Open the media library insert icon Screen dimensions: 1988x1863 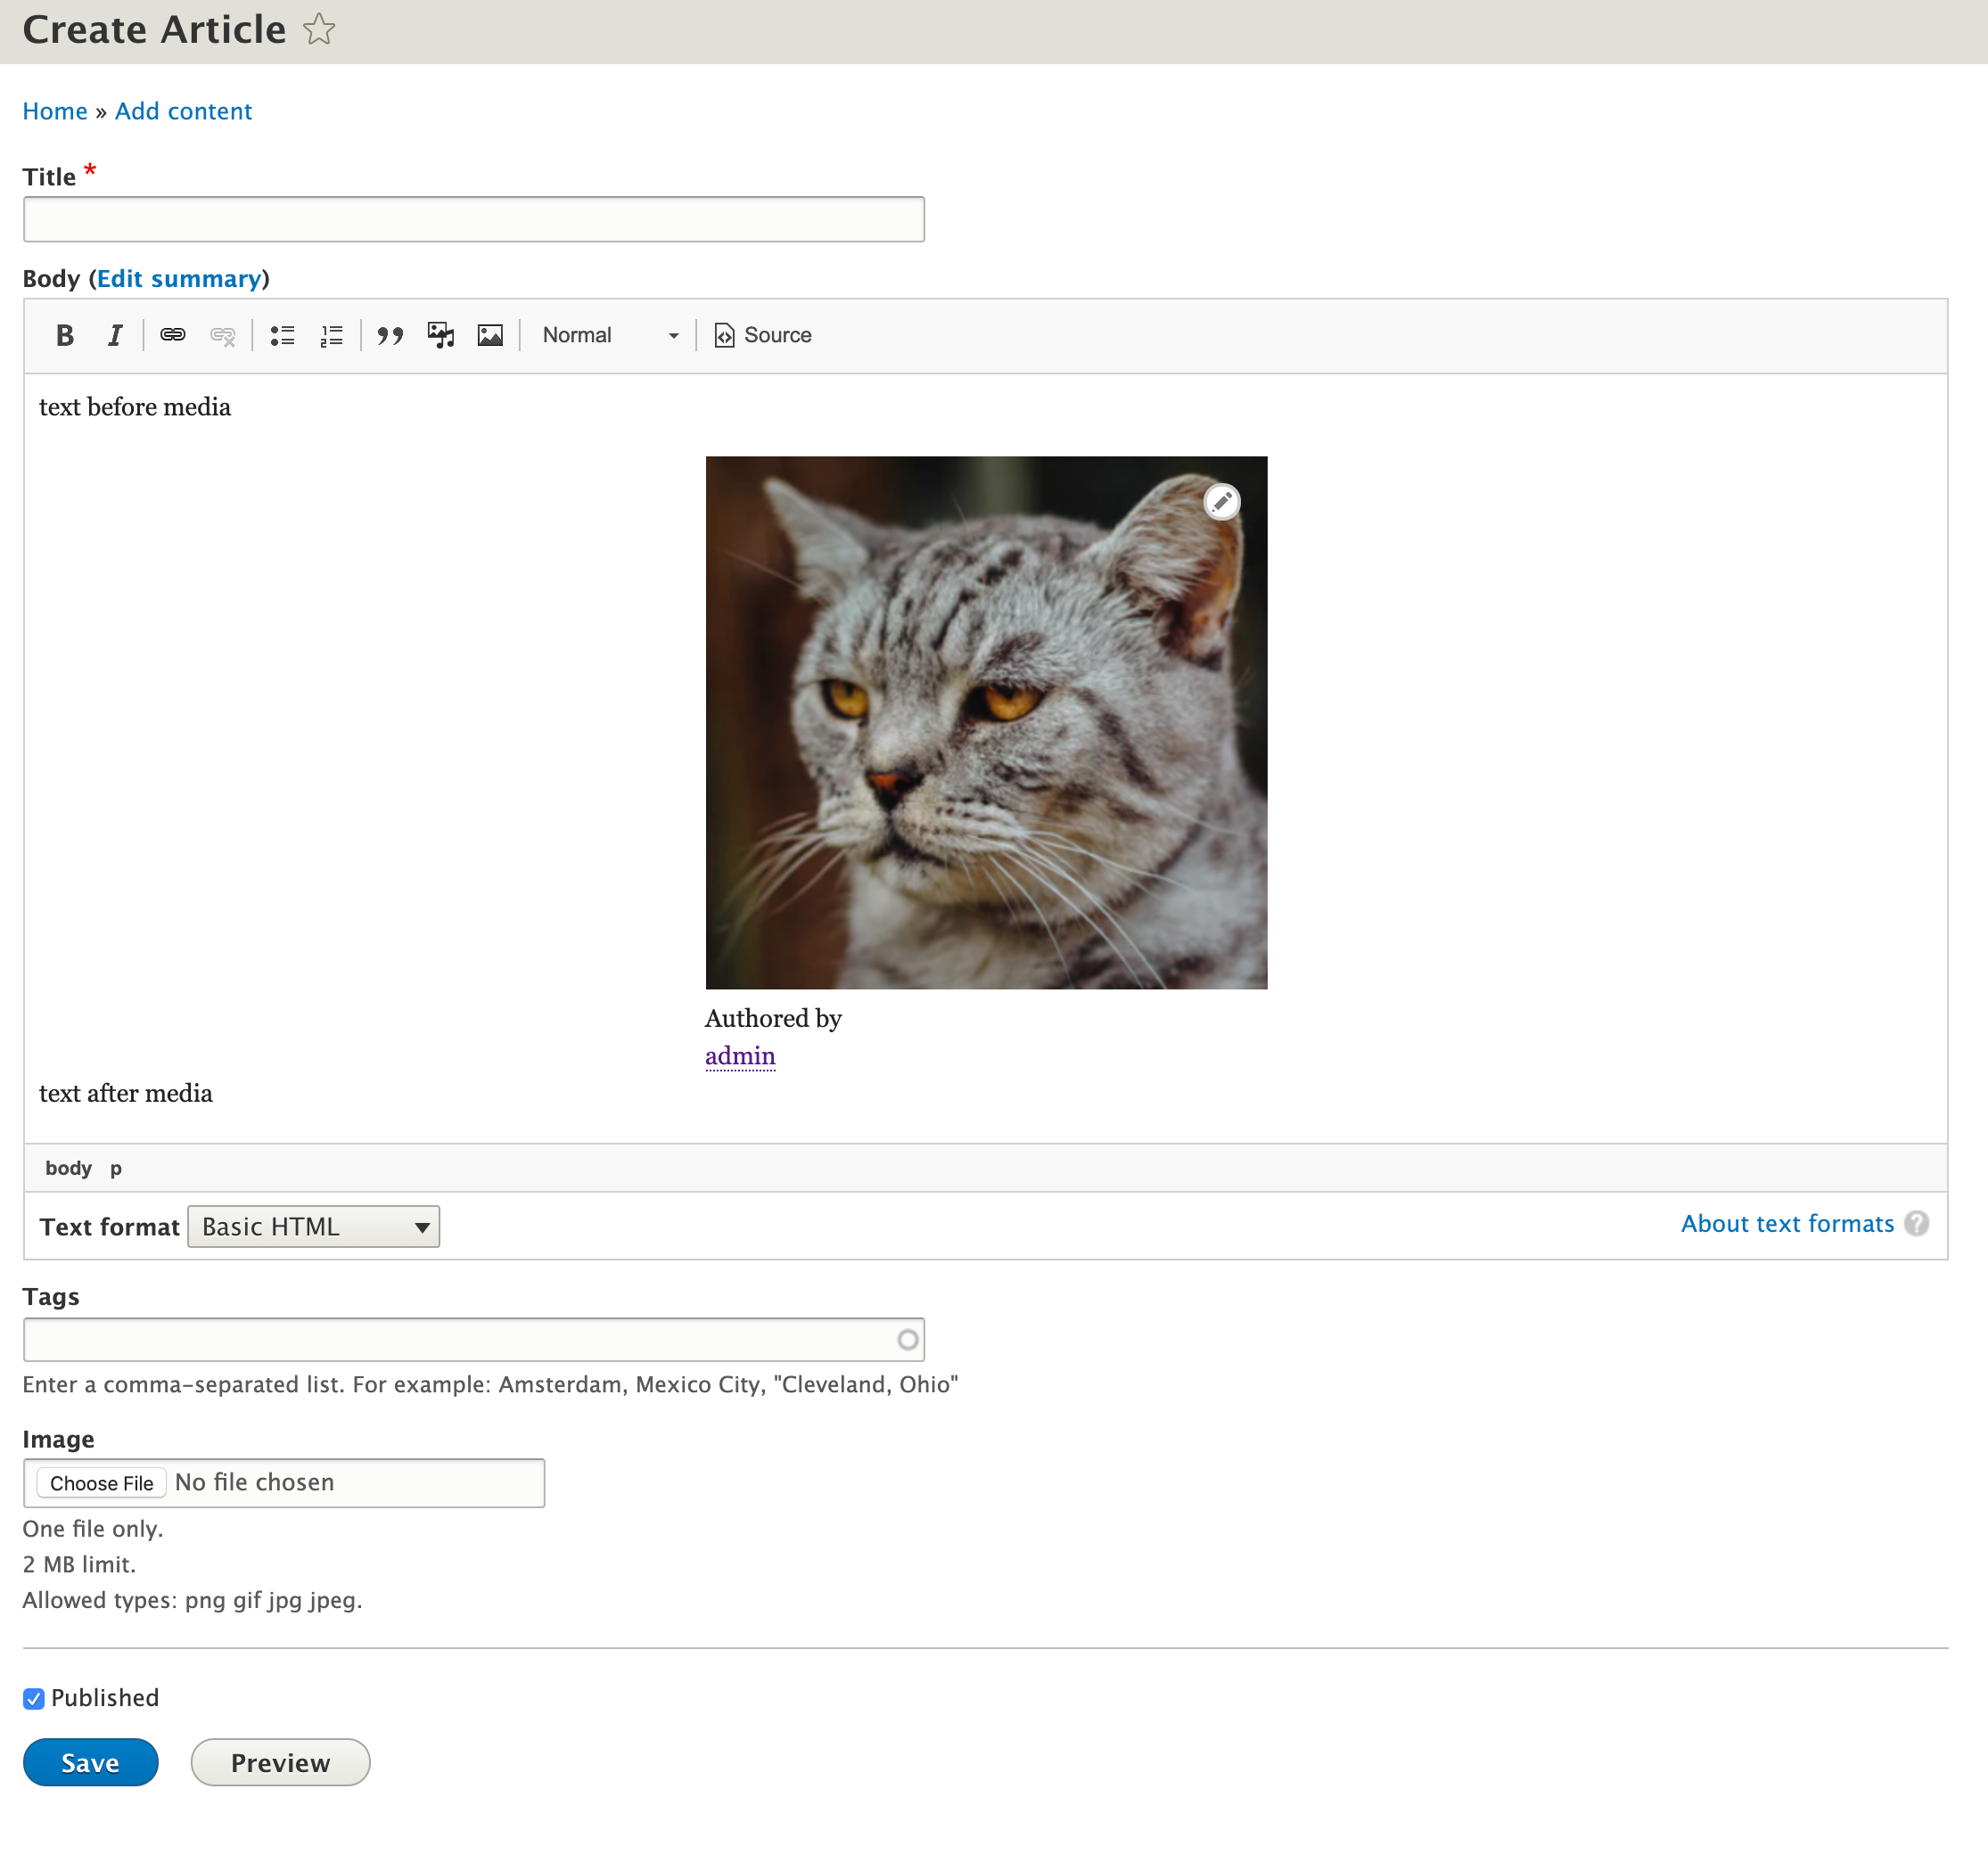click(440, 335)
